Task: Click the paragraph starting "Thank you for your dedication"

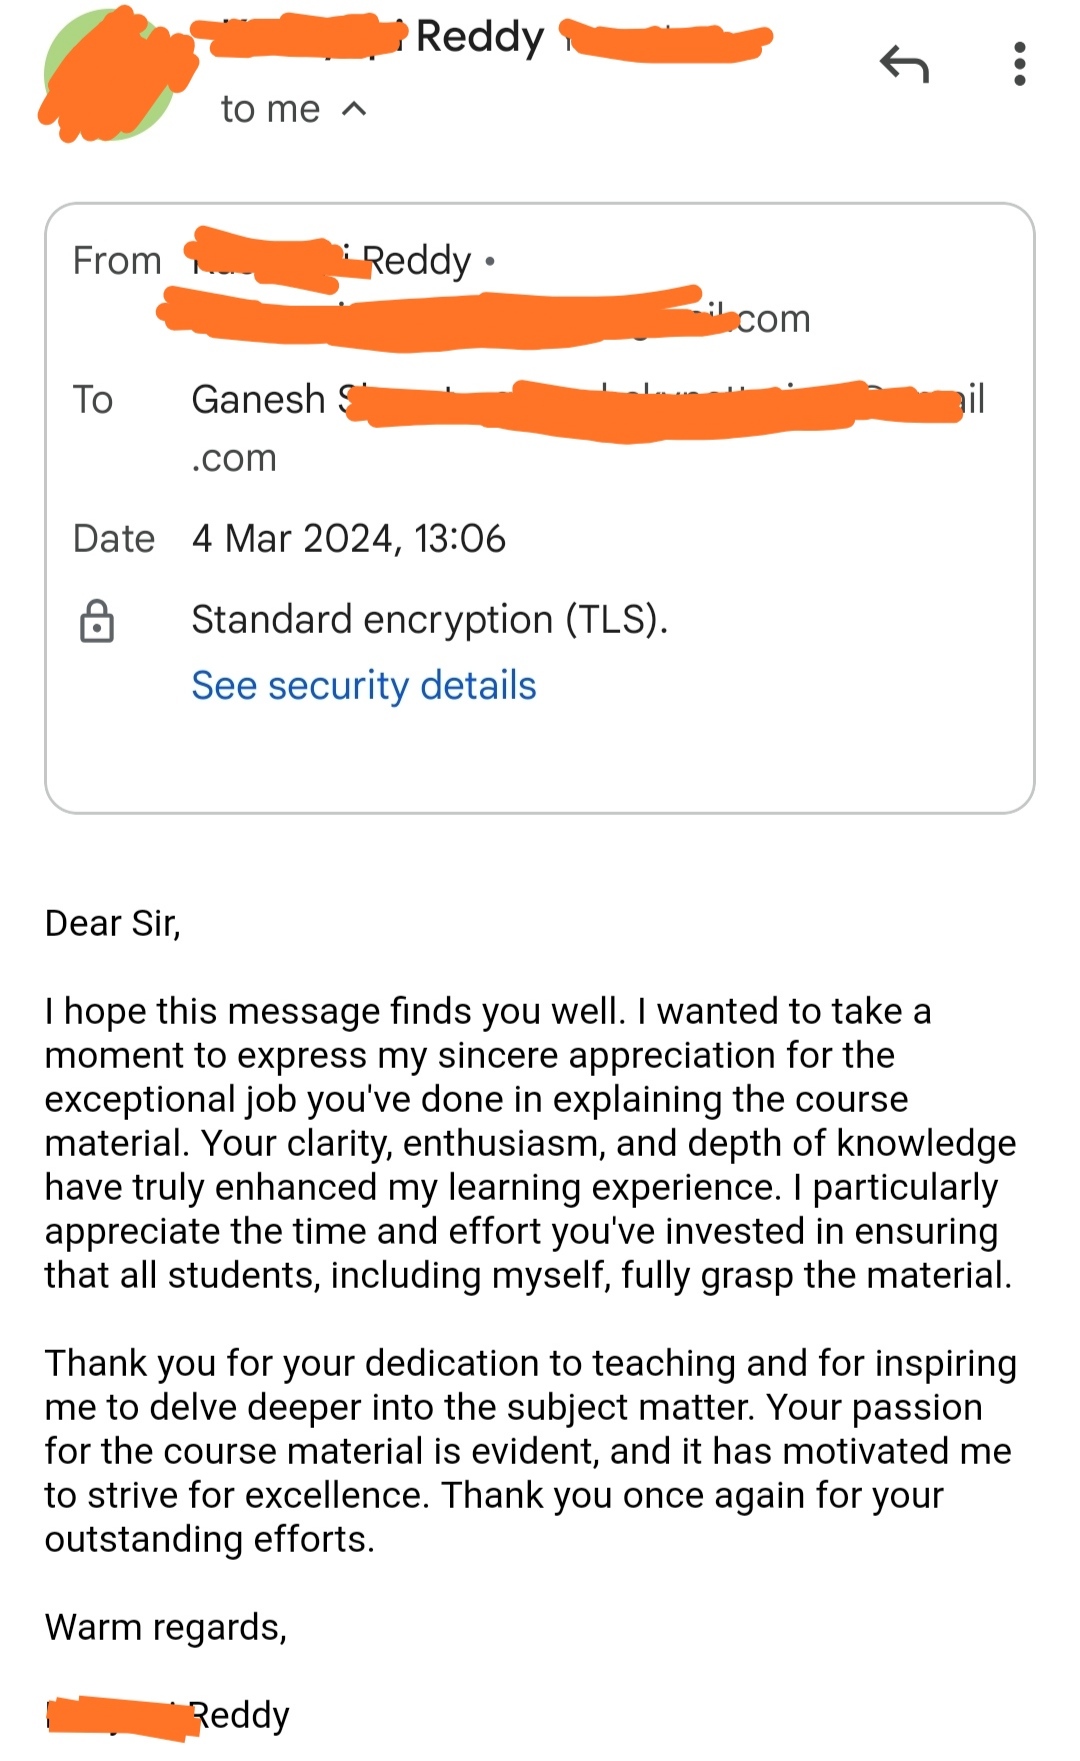Action: (530, 1451)
